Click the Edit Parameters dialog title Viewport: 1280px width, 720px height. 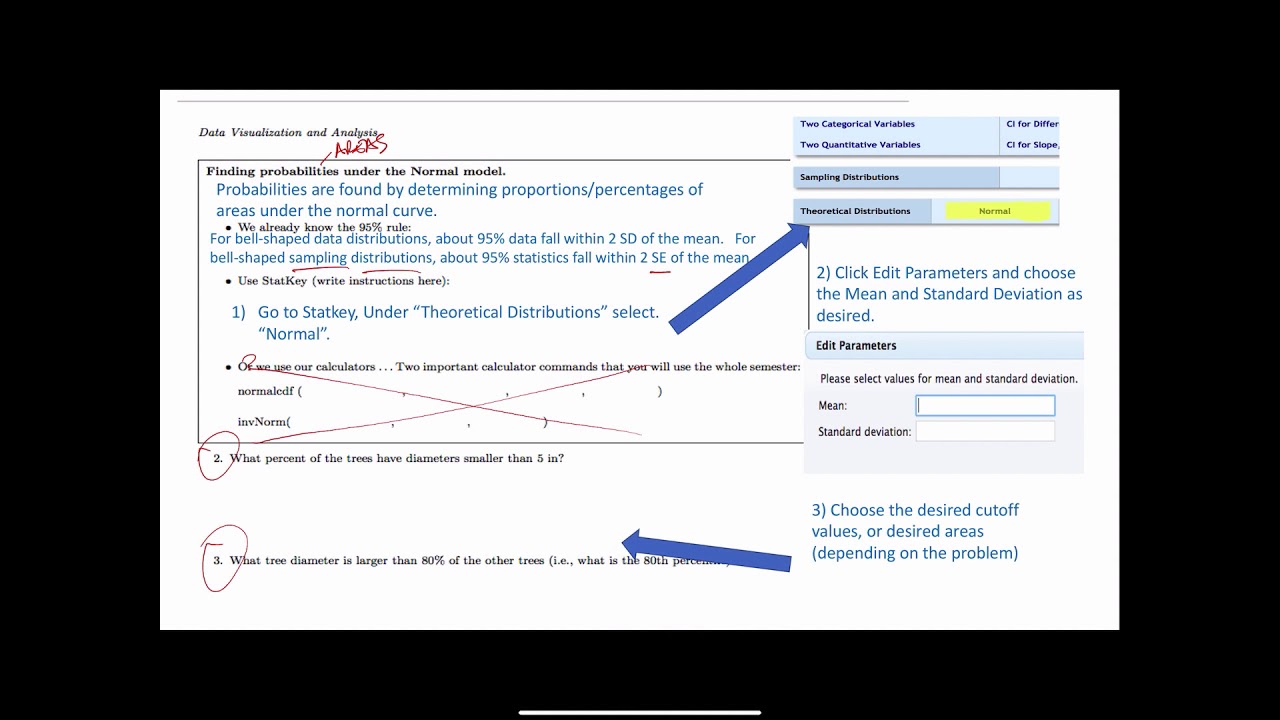pyautogui.click(x=856, y=346)
